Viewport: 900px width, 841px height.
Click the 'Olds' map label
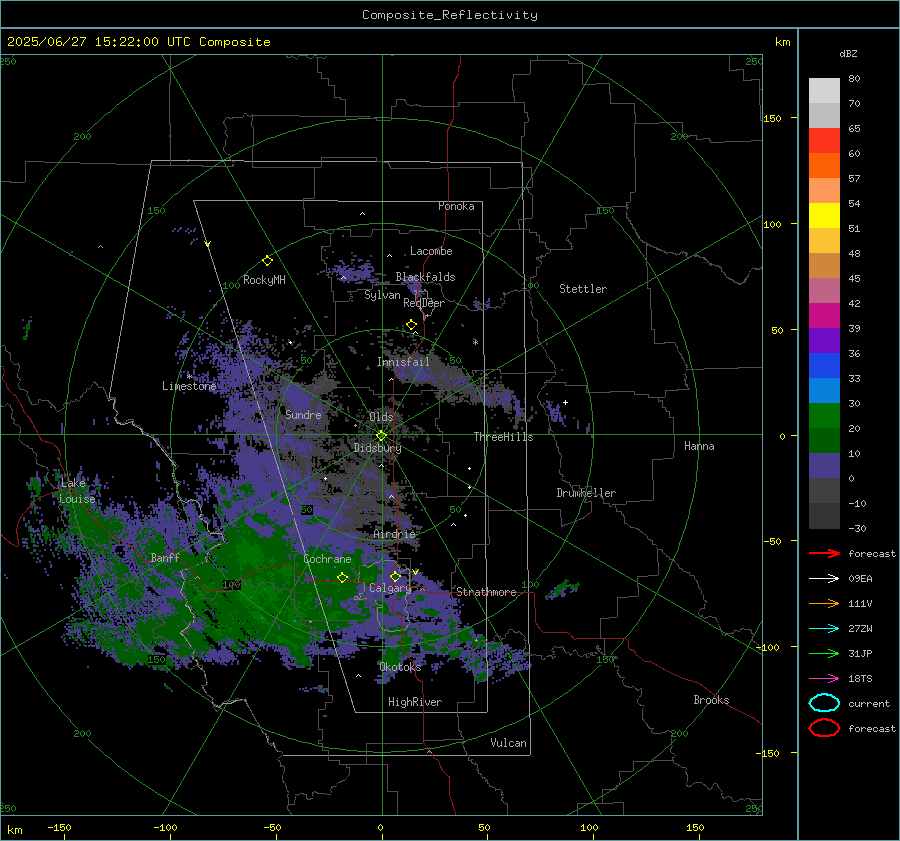point(381,417)
